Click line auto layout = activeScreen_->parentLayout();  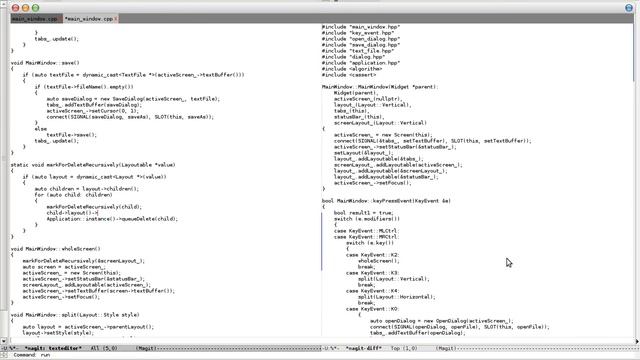(x=88, y=327)
